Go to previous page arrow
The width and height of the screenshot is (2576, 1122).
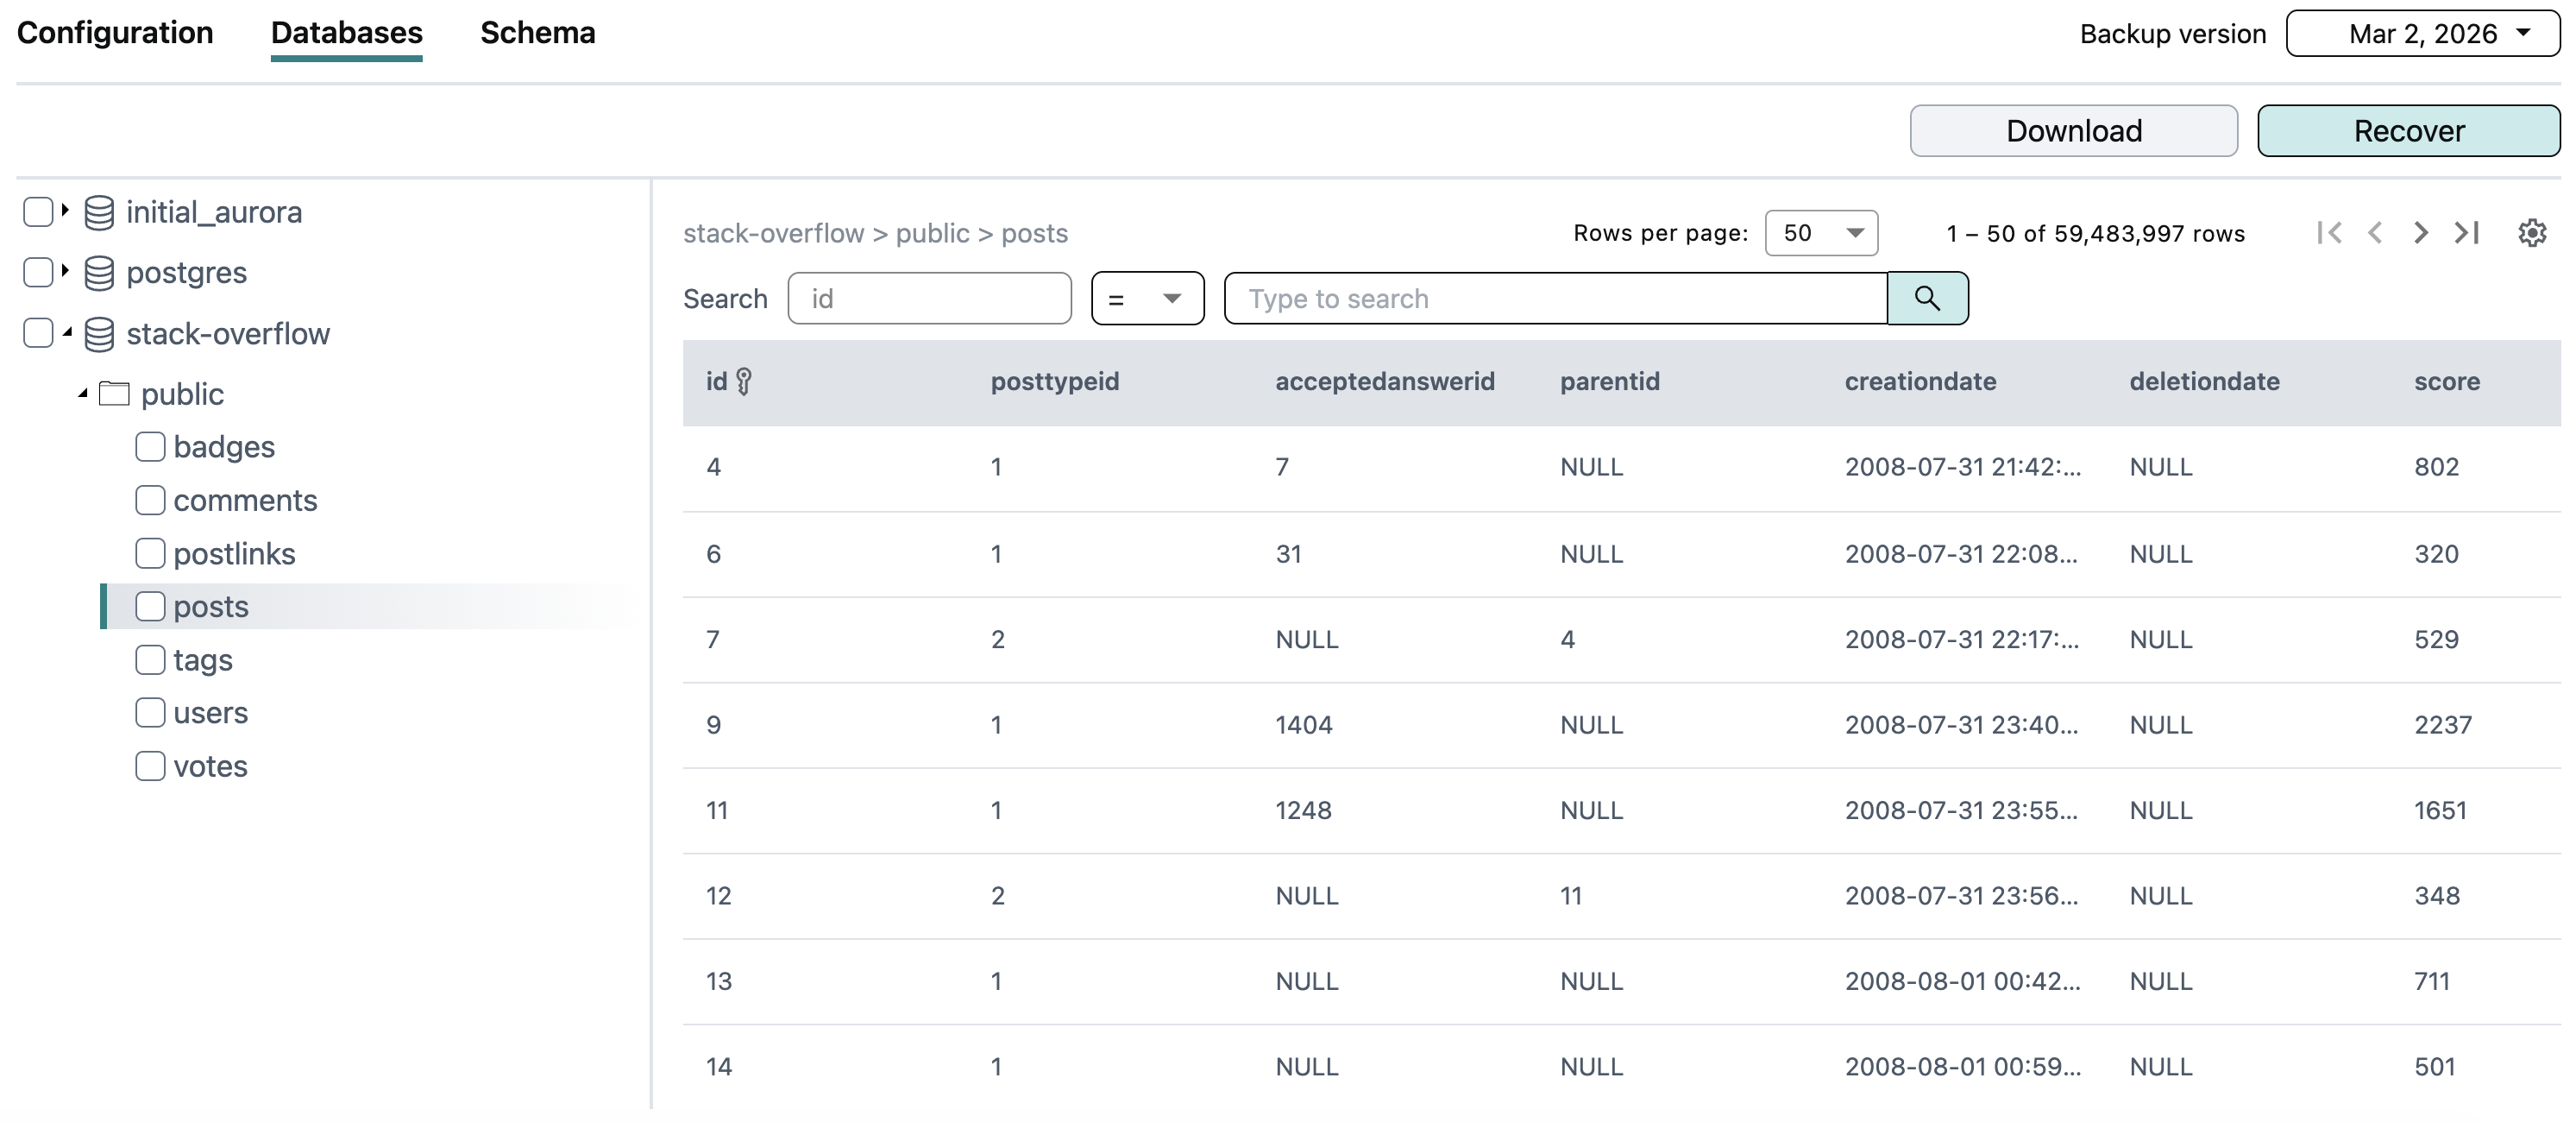[x=2375, y=233]
